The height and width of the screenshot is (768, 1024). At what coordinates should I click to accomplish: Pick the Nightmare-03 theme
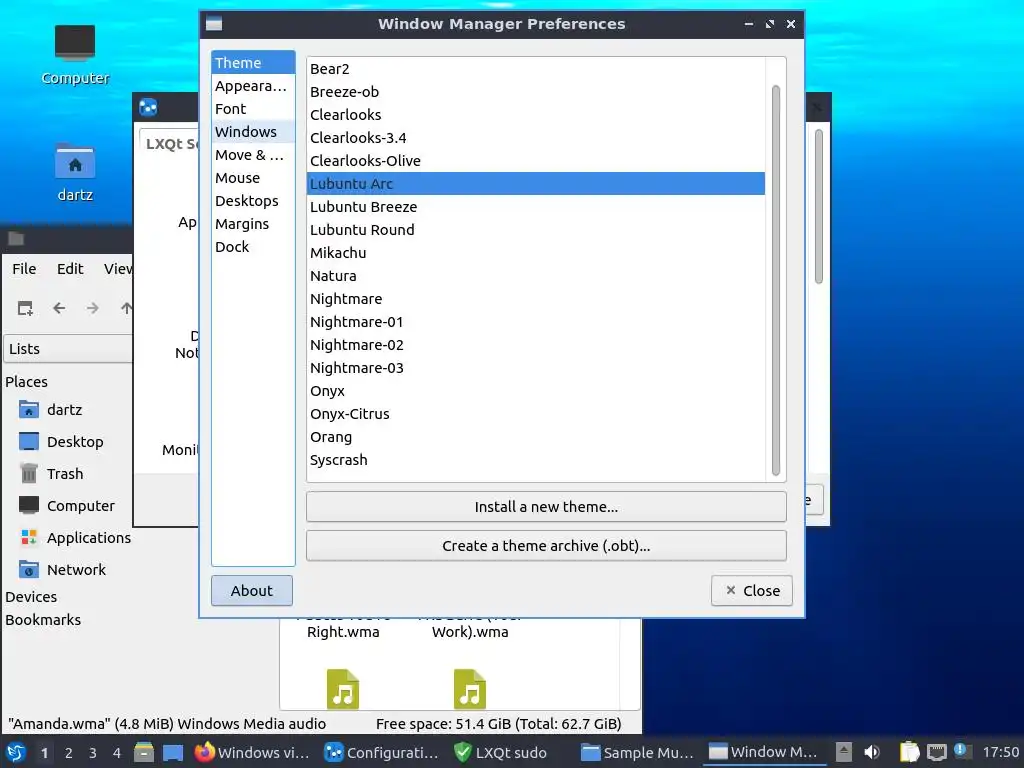click(536, 368)
